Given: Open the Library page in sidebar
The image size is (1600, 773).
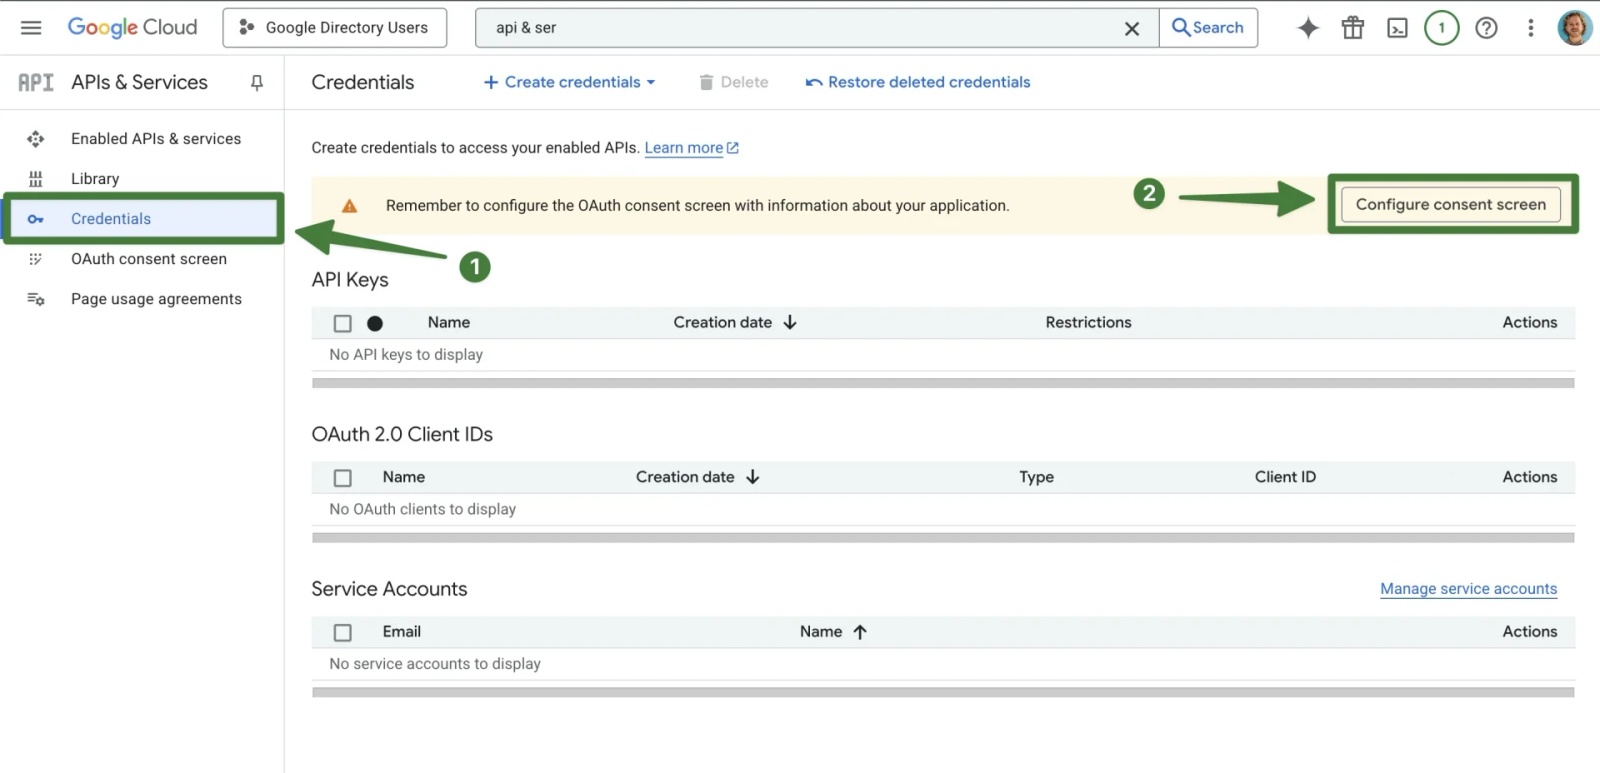Looking at the screenshot, I should [95, 179].
